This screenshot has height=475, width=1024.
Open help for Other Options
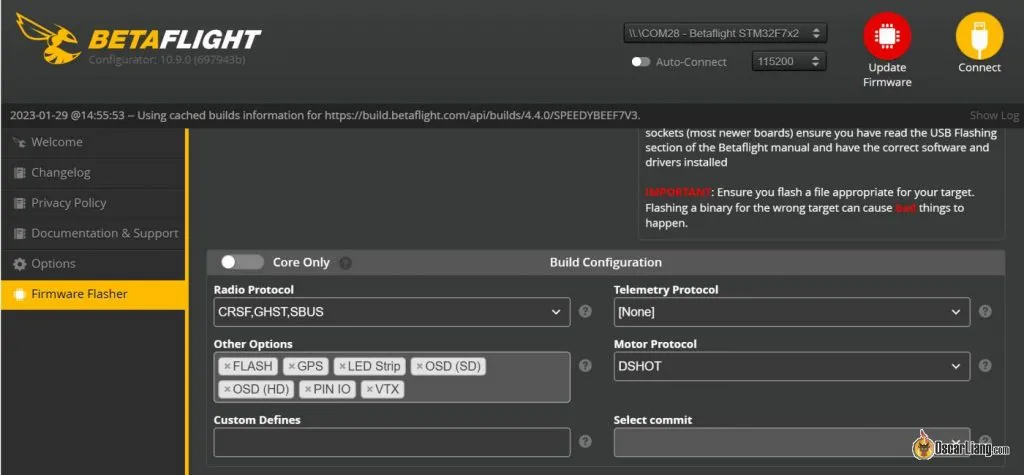coord(585,366)
